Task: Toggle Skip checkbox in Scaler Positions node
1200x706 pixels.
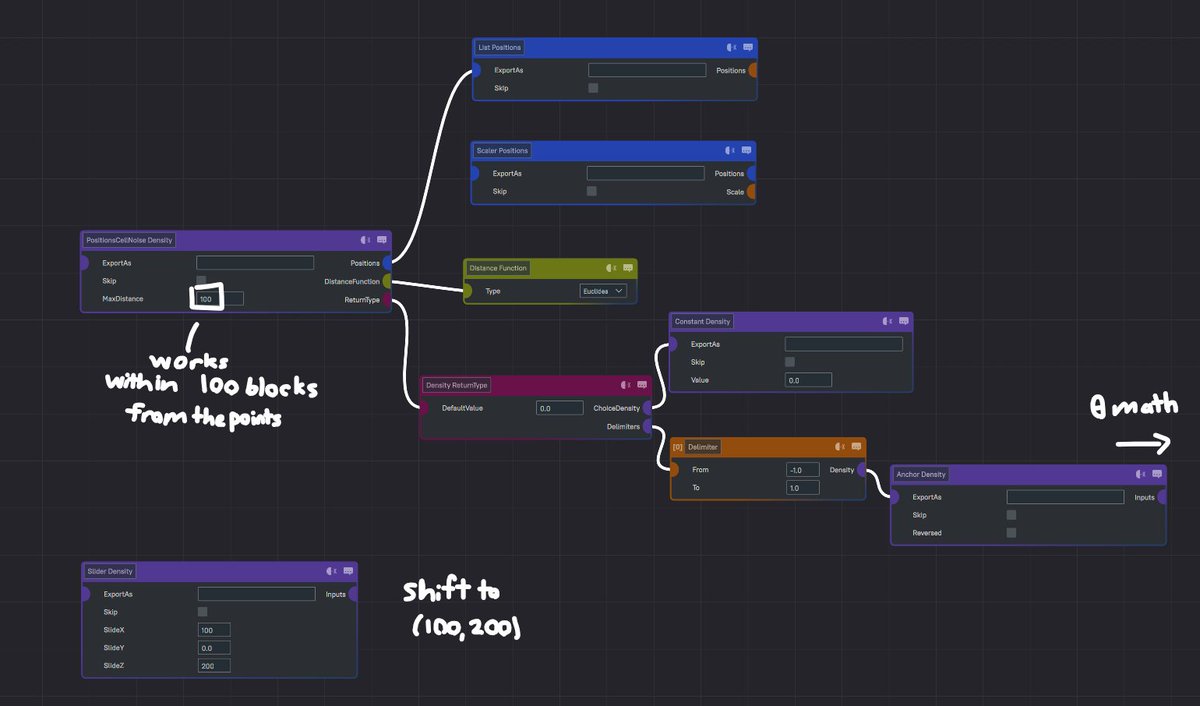Action: [x=592, y=191]
